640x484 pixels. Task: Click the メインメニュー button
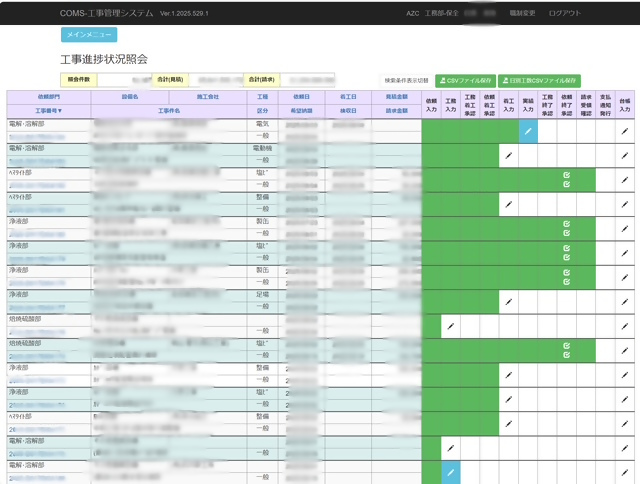tap(89, 35)
